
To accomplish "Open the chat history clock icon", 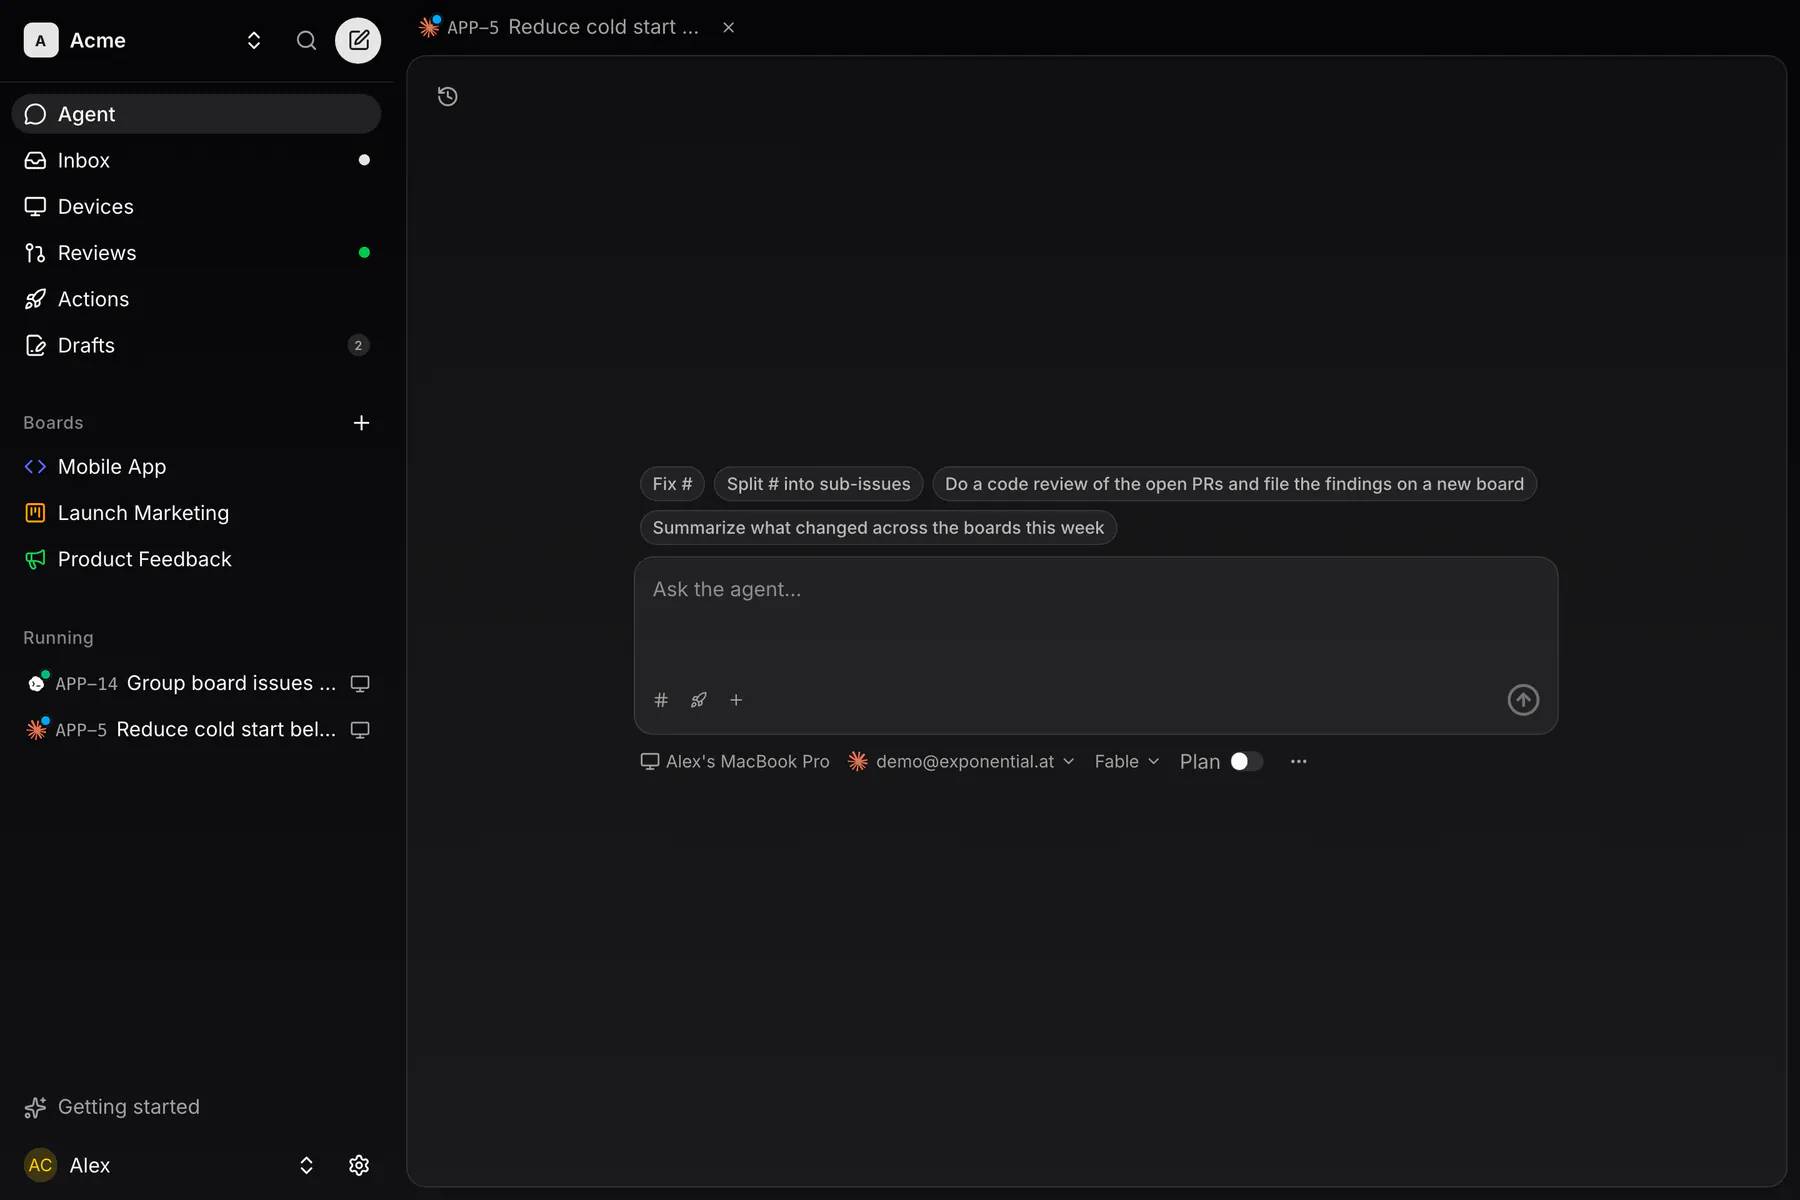I will 448,96.
